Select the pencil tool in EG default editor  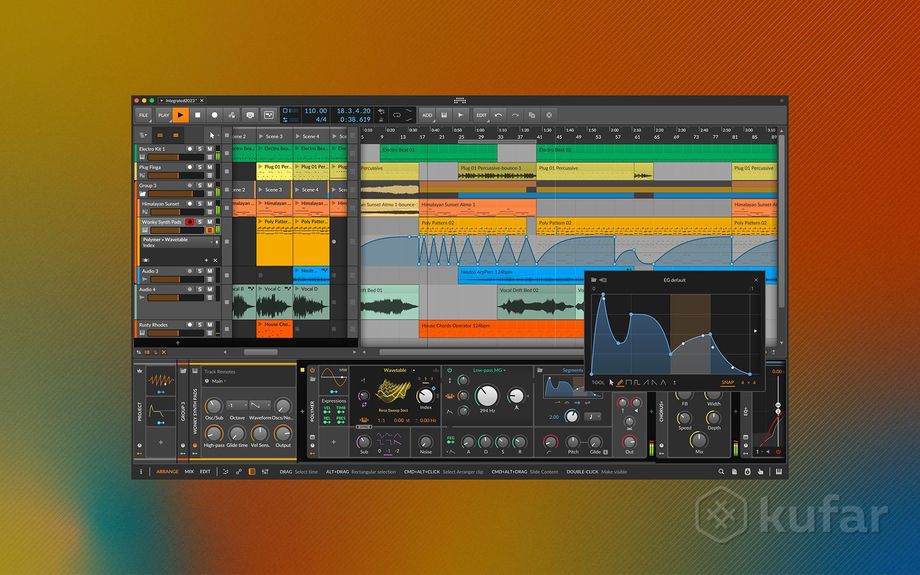coord(620,383)
